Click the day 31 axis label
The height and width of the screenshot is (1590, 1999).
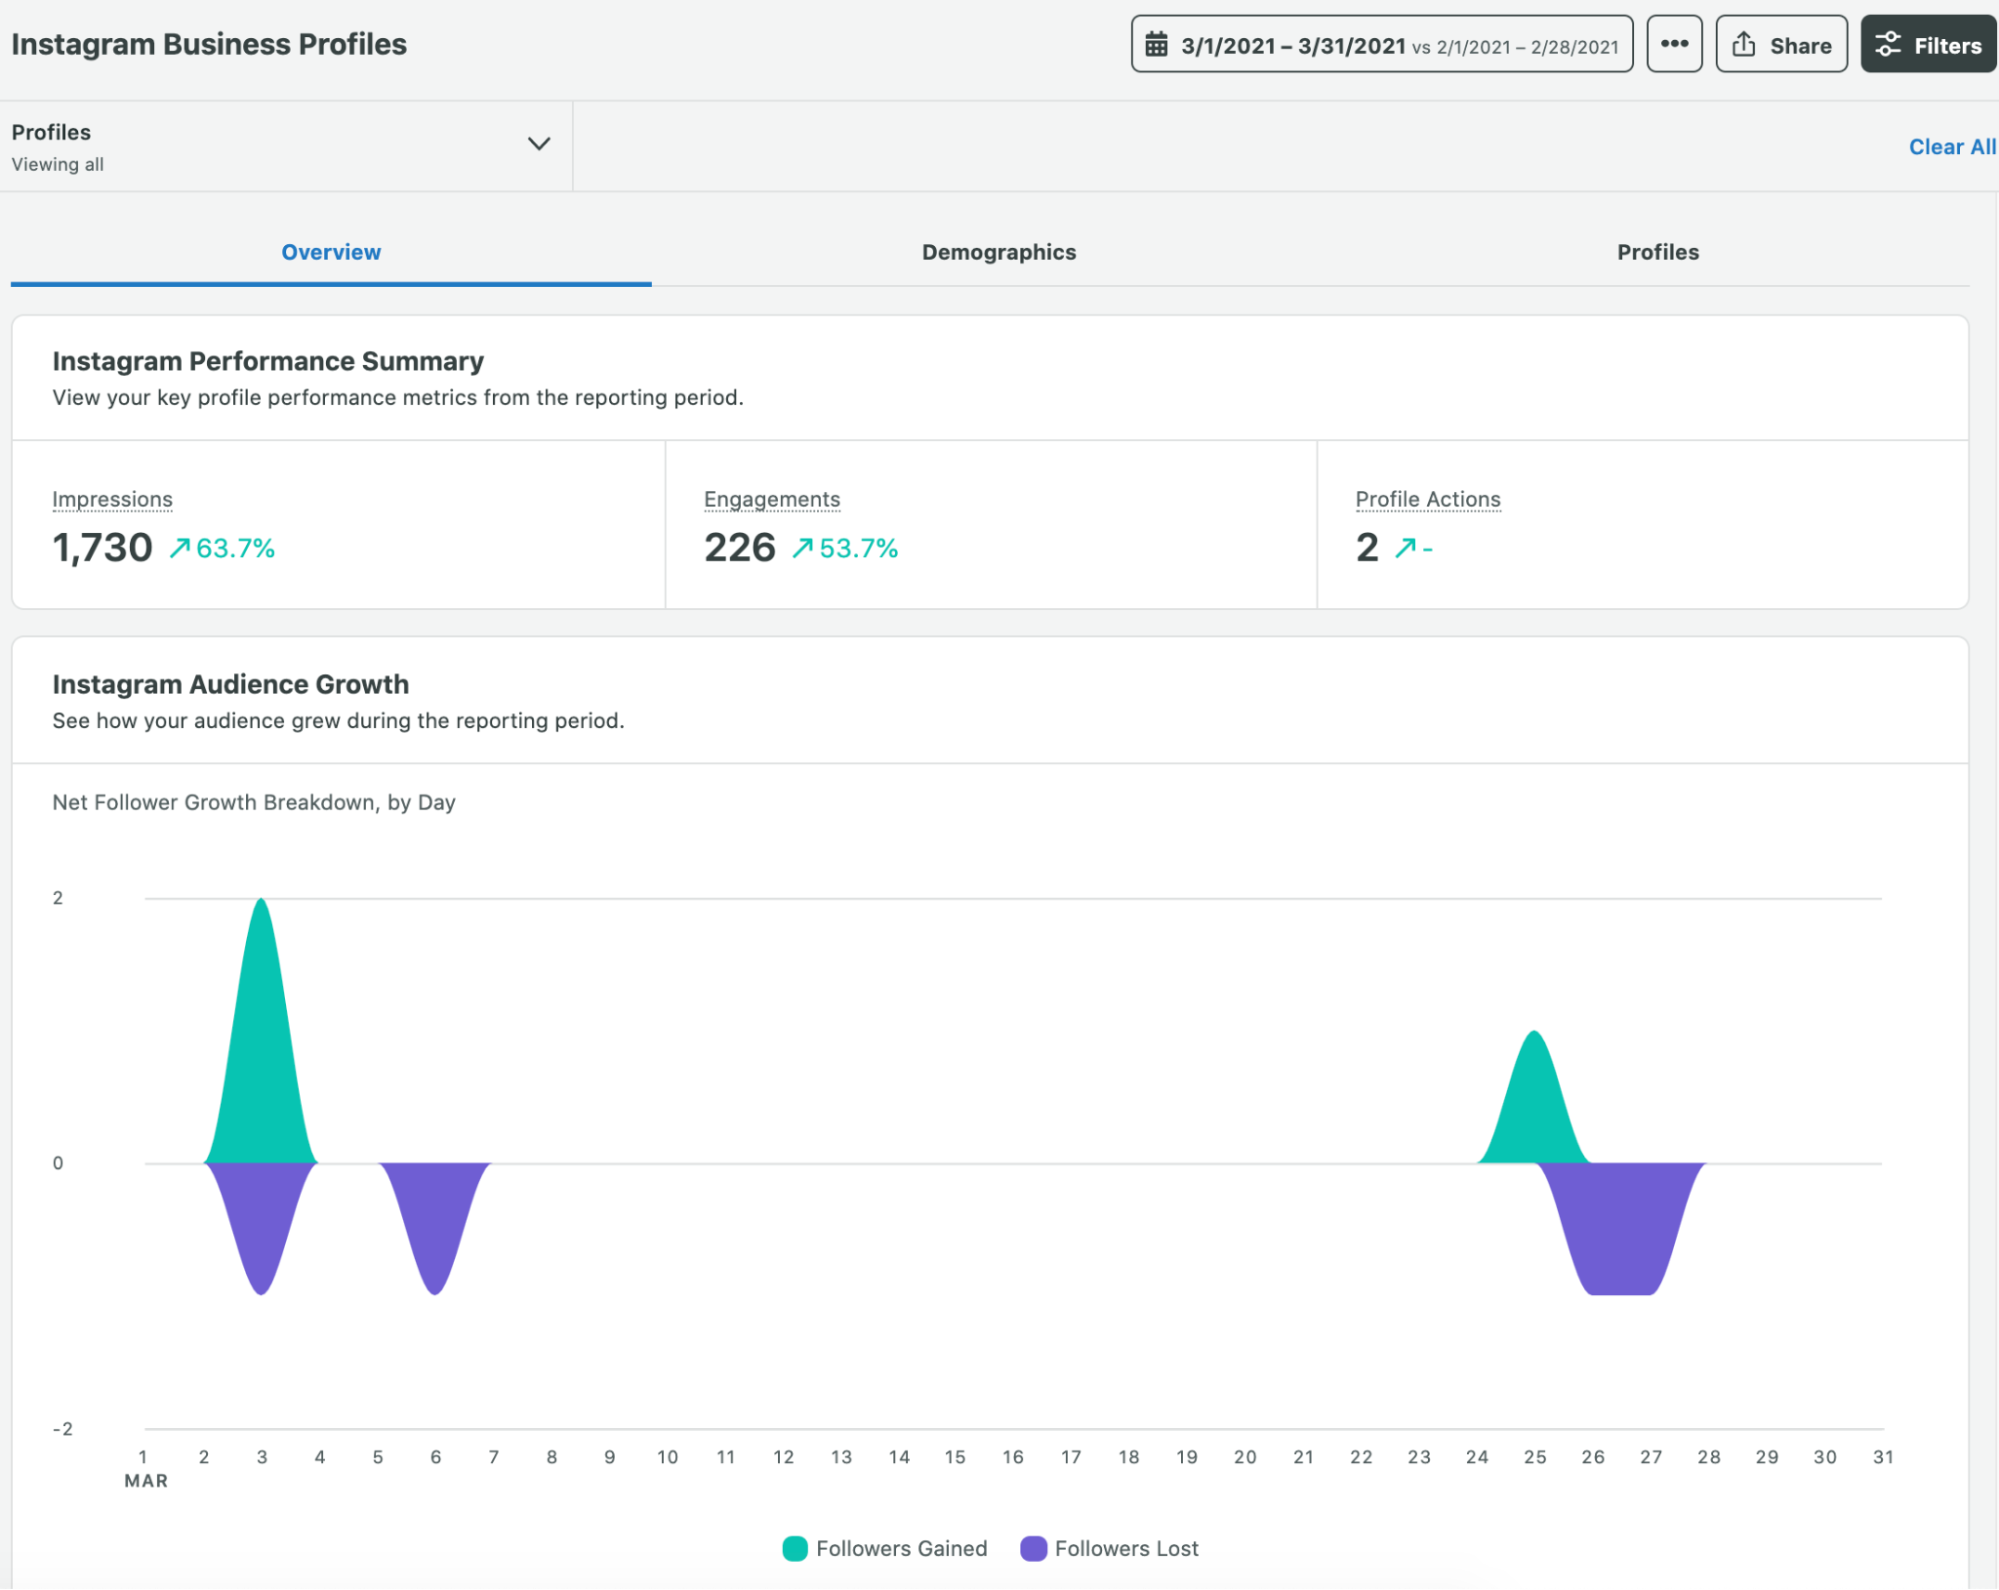pos(1883,1457)
